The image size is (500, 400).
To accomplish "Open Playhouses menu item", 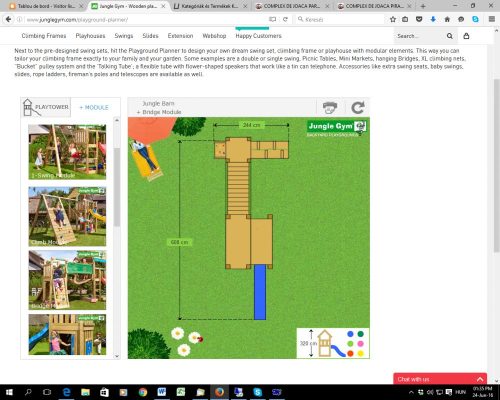I will tap(90, 36).
